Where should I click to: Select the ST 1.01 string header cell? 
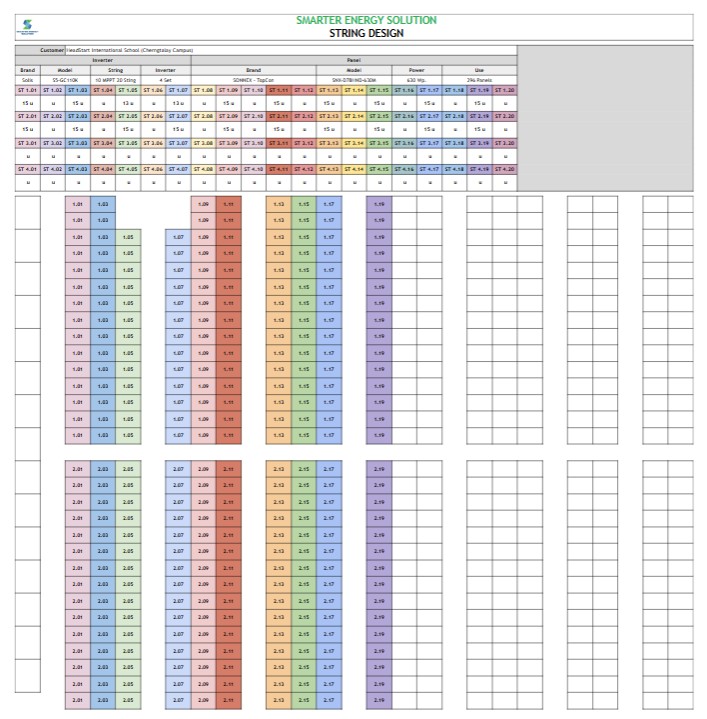27,90
